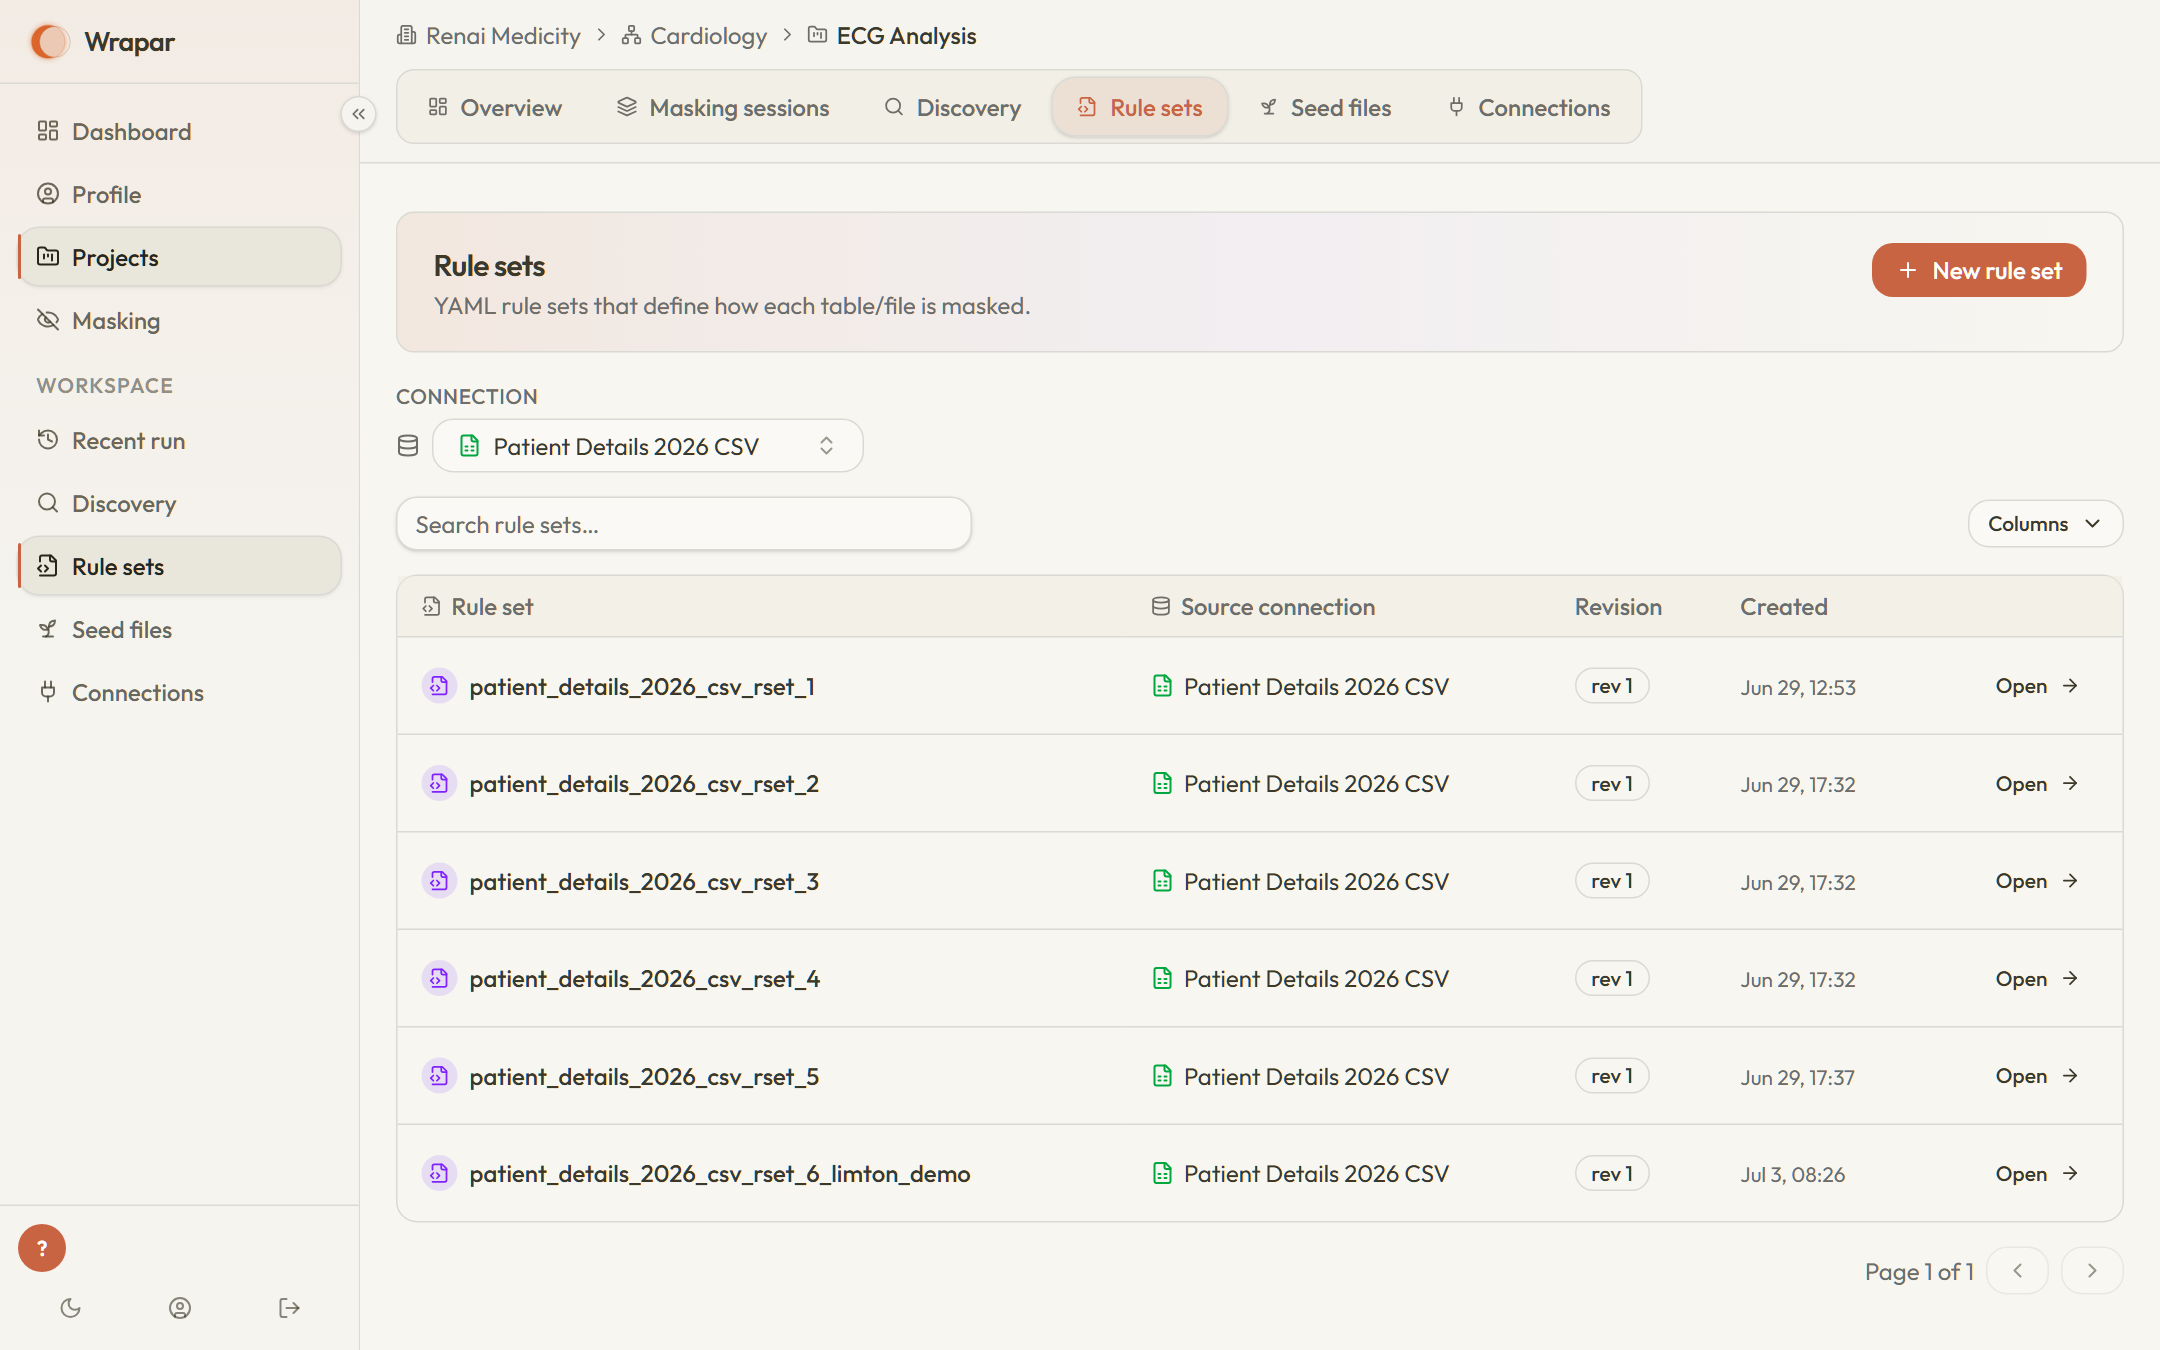Click rev 1 badge of rset_4
This screenshot has height=1350, width=2160.
coord(1612,979)
